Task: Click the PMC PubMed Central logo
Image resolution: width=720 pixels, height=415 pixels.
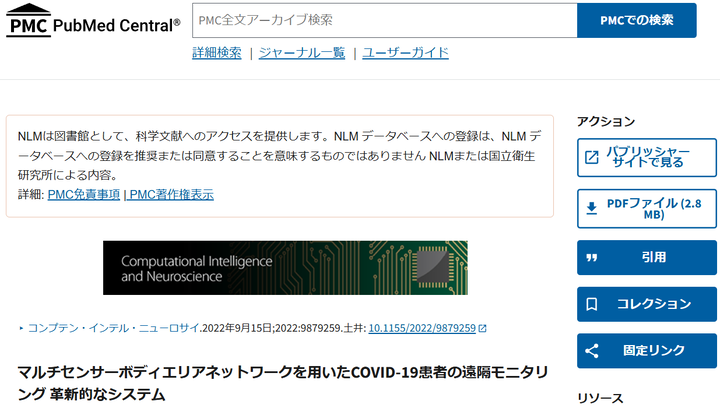Action: (93, 20)
